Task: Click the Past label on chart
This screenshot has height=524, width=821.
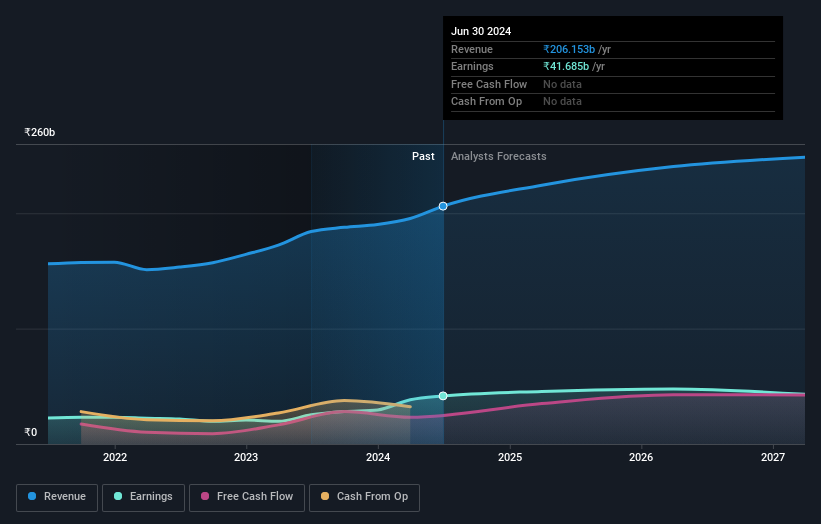Action: [x=423, y=157]
